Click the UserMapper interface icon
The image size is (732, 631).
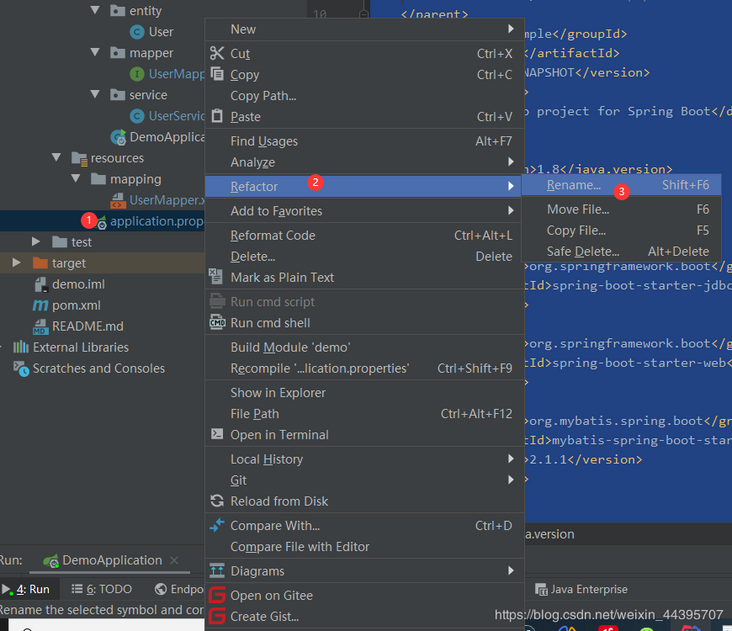(137, 74)
